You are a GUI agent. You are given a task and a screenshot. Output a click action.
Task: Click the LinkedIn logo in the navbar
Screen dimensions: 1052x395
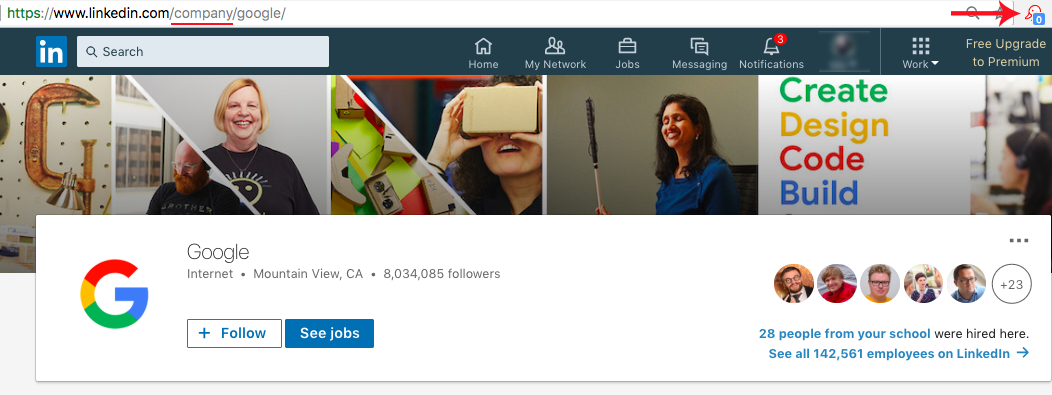click(51, 52)
